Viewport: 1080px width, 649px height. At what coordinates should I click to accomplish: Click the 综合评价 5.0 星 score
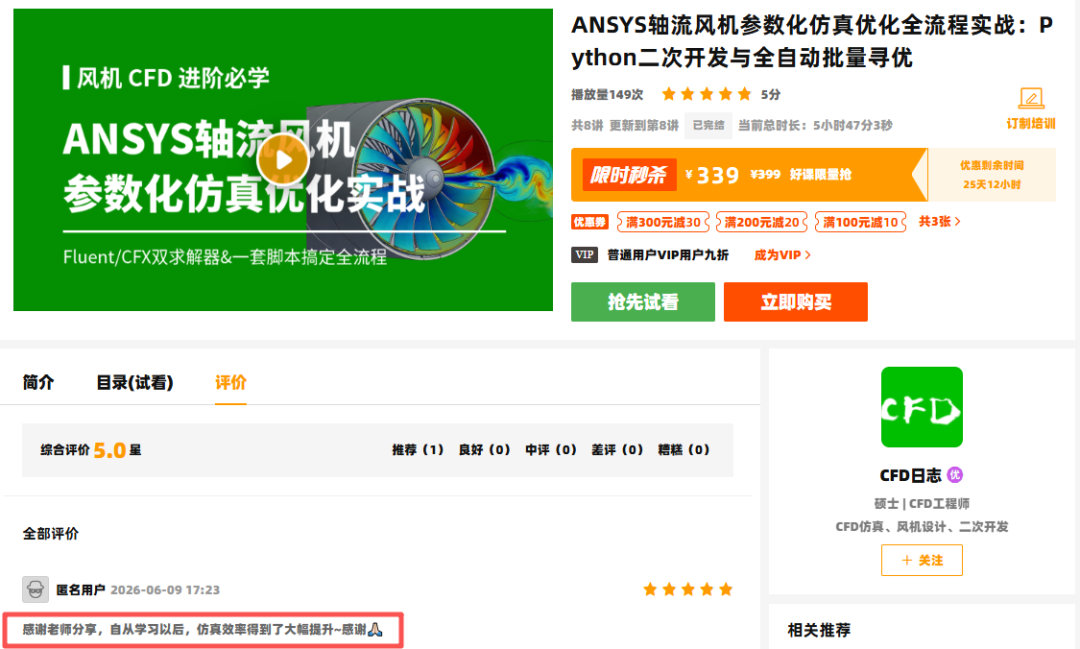90,450
